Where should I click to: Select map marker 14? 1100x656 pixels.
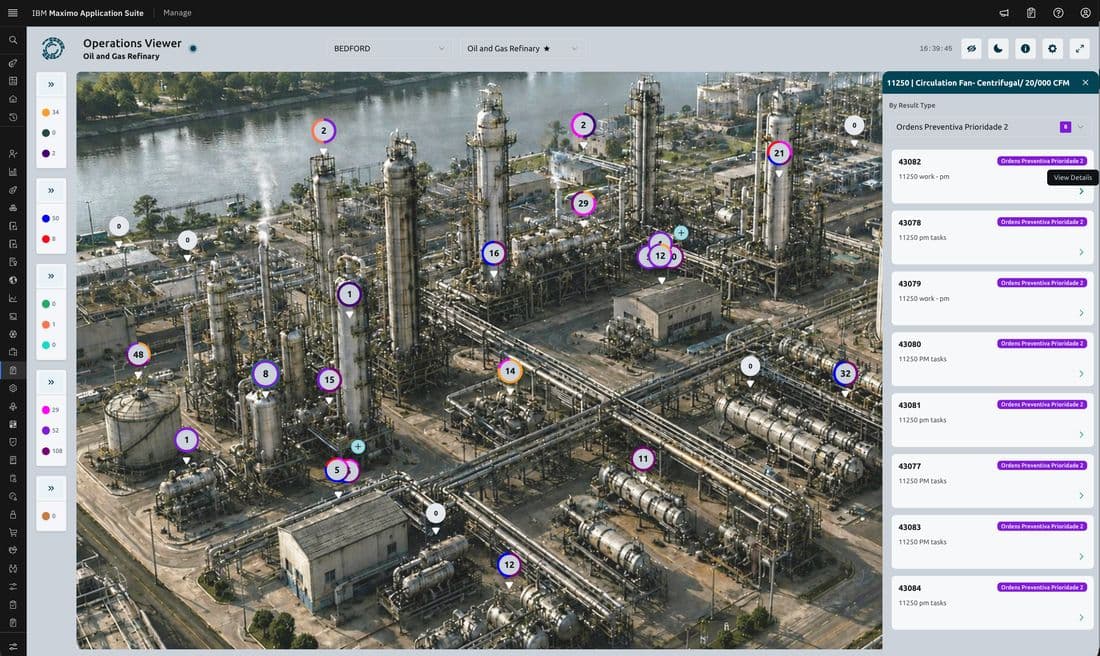[x=510, y=371]
